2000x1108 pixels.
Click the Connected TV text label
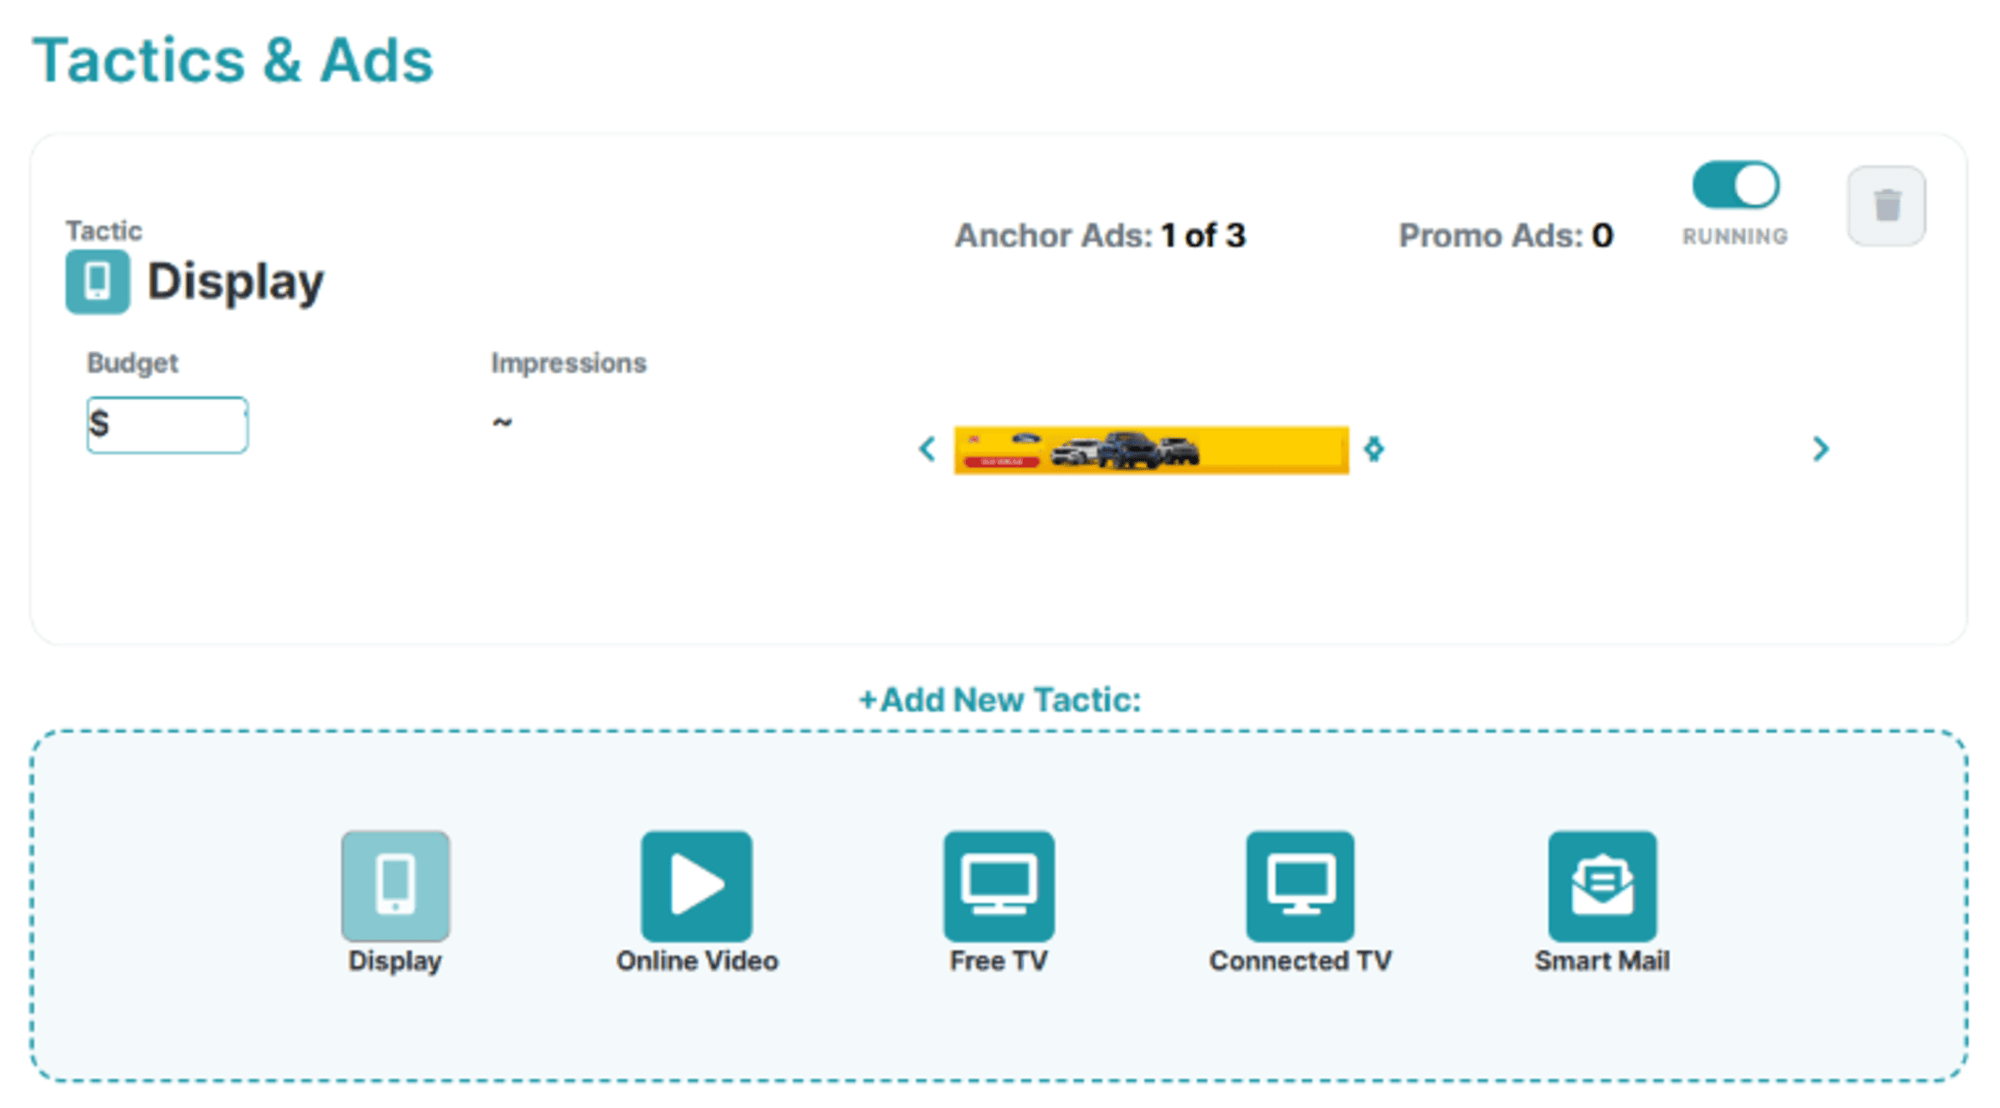tap(1299, 961)
